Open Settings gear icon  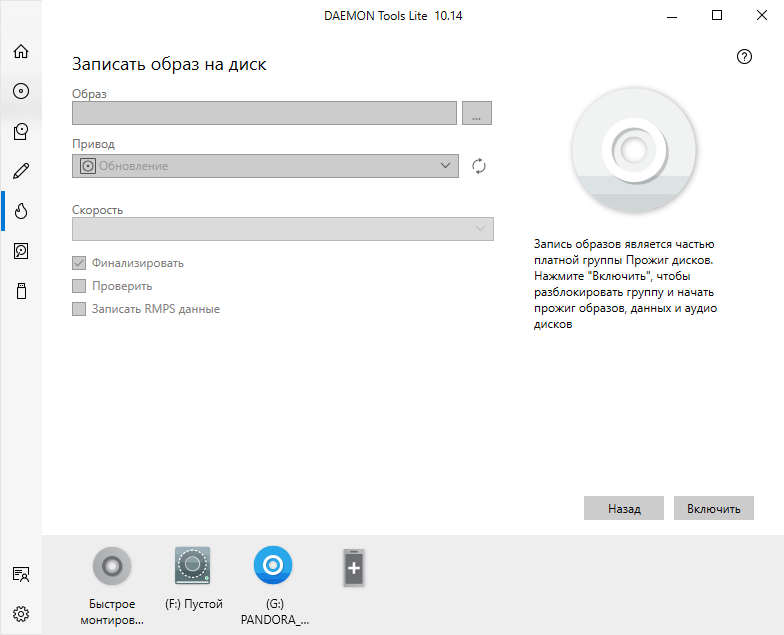click(21, 614)
